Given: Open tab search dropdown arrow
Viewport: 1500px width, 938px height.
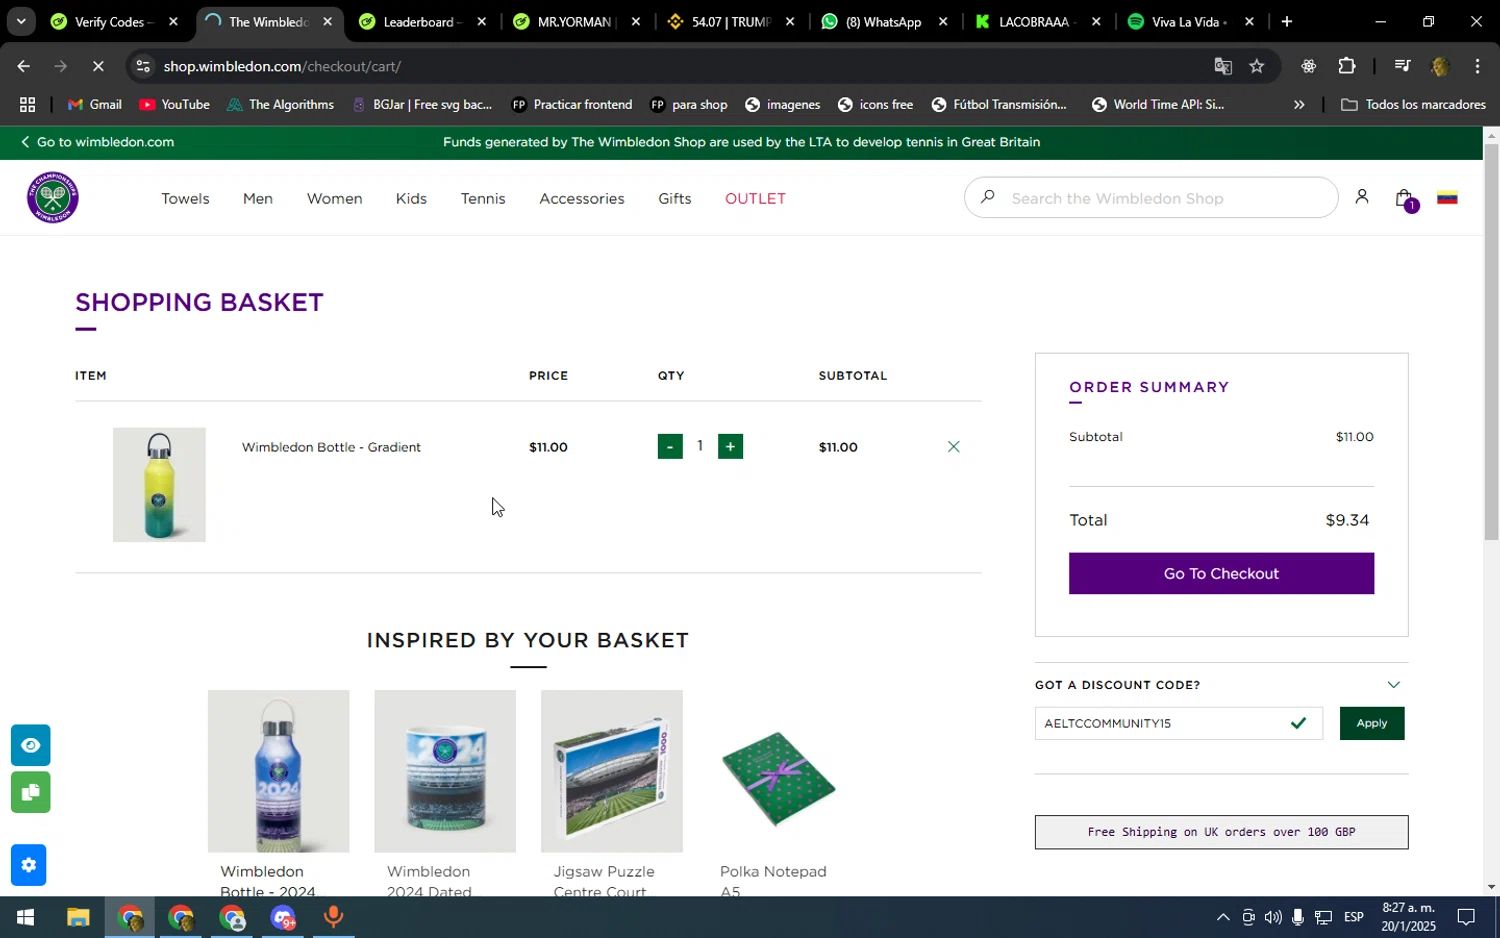Looking at the screenshot, I should 21,21.
